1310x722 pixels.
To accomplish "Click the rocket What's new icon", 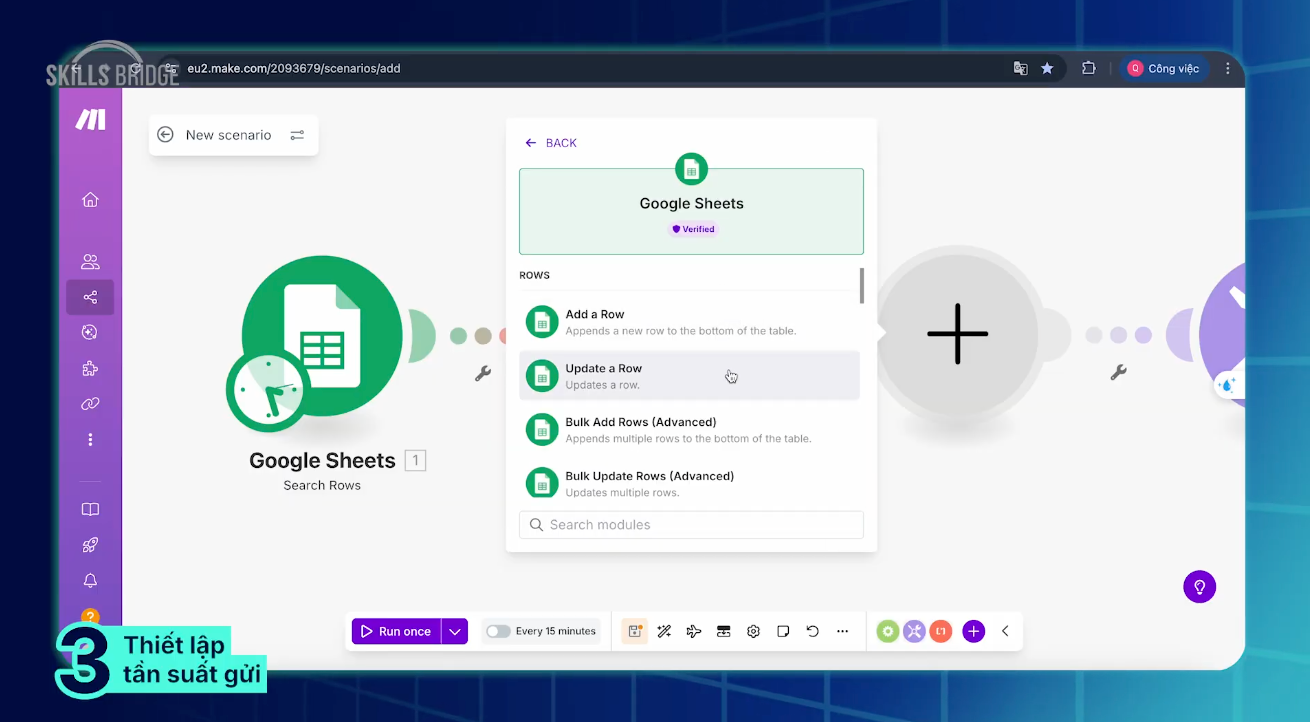I will click(90, 545).
